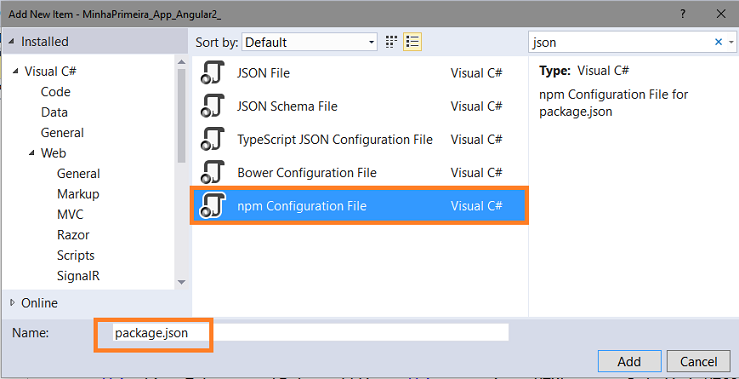Open the help question mark button

point(682,14)
